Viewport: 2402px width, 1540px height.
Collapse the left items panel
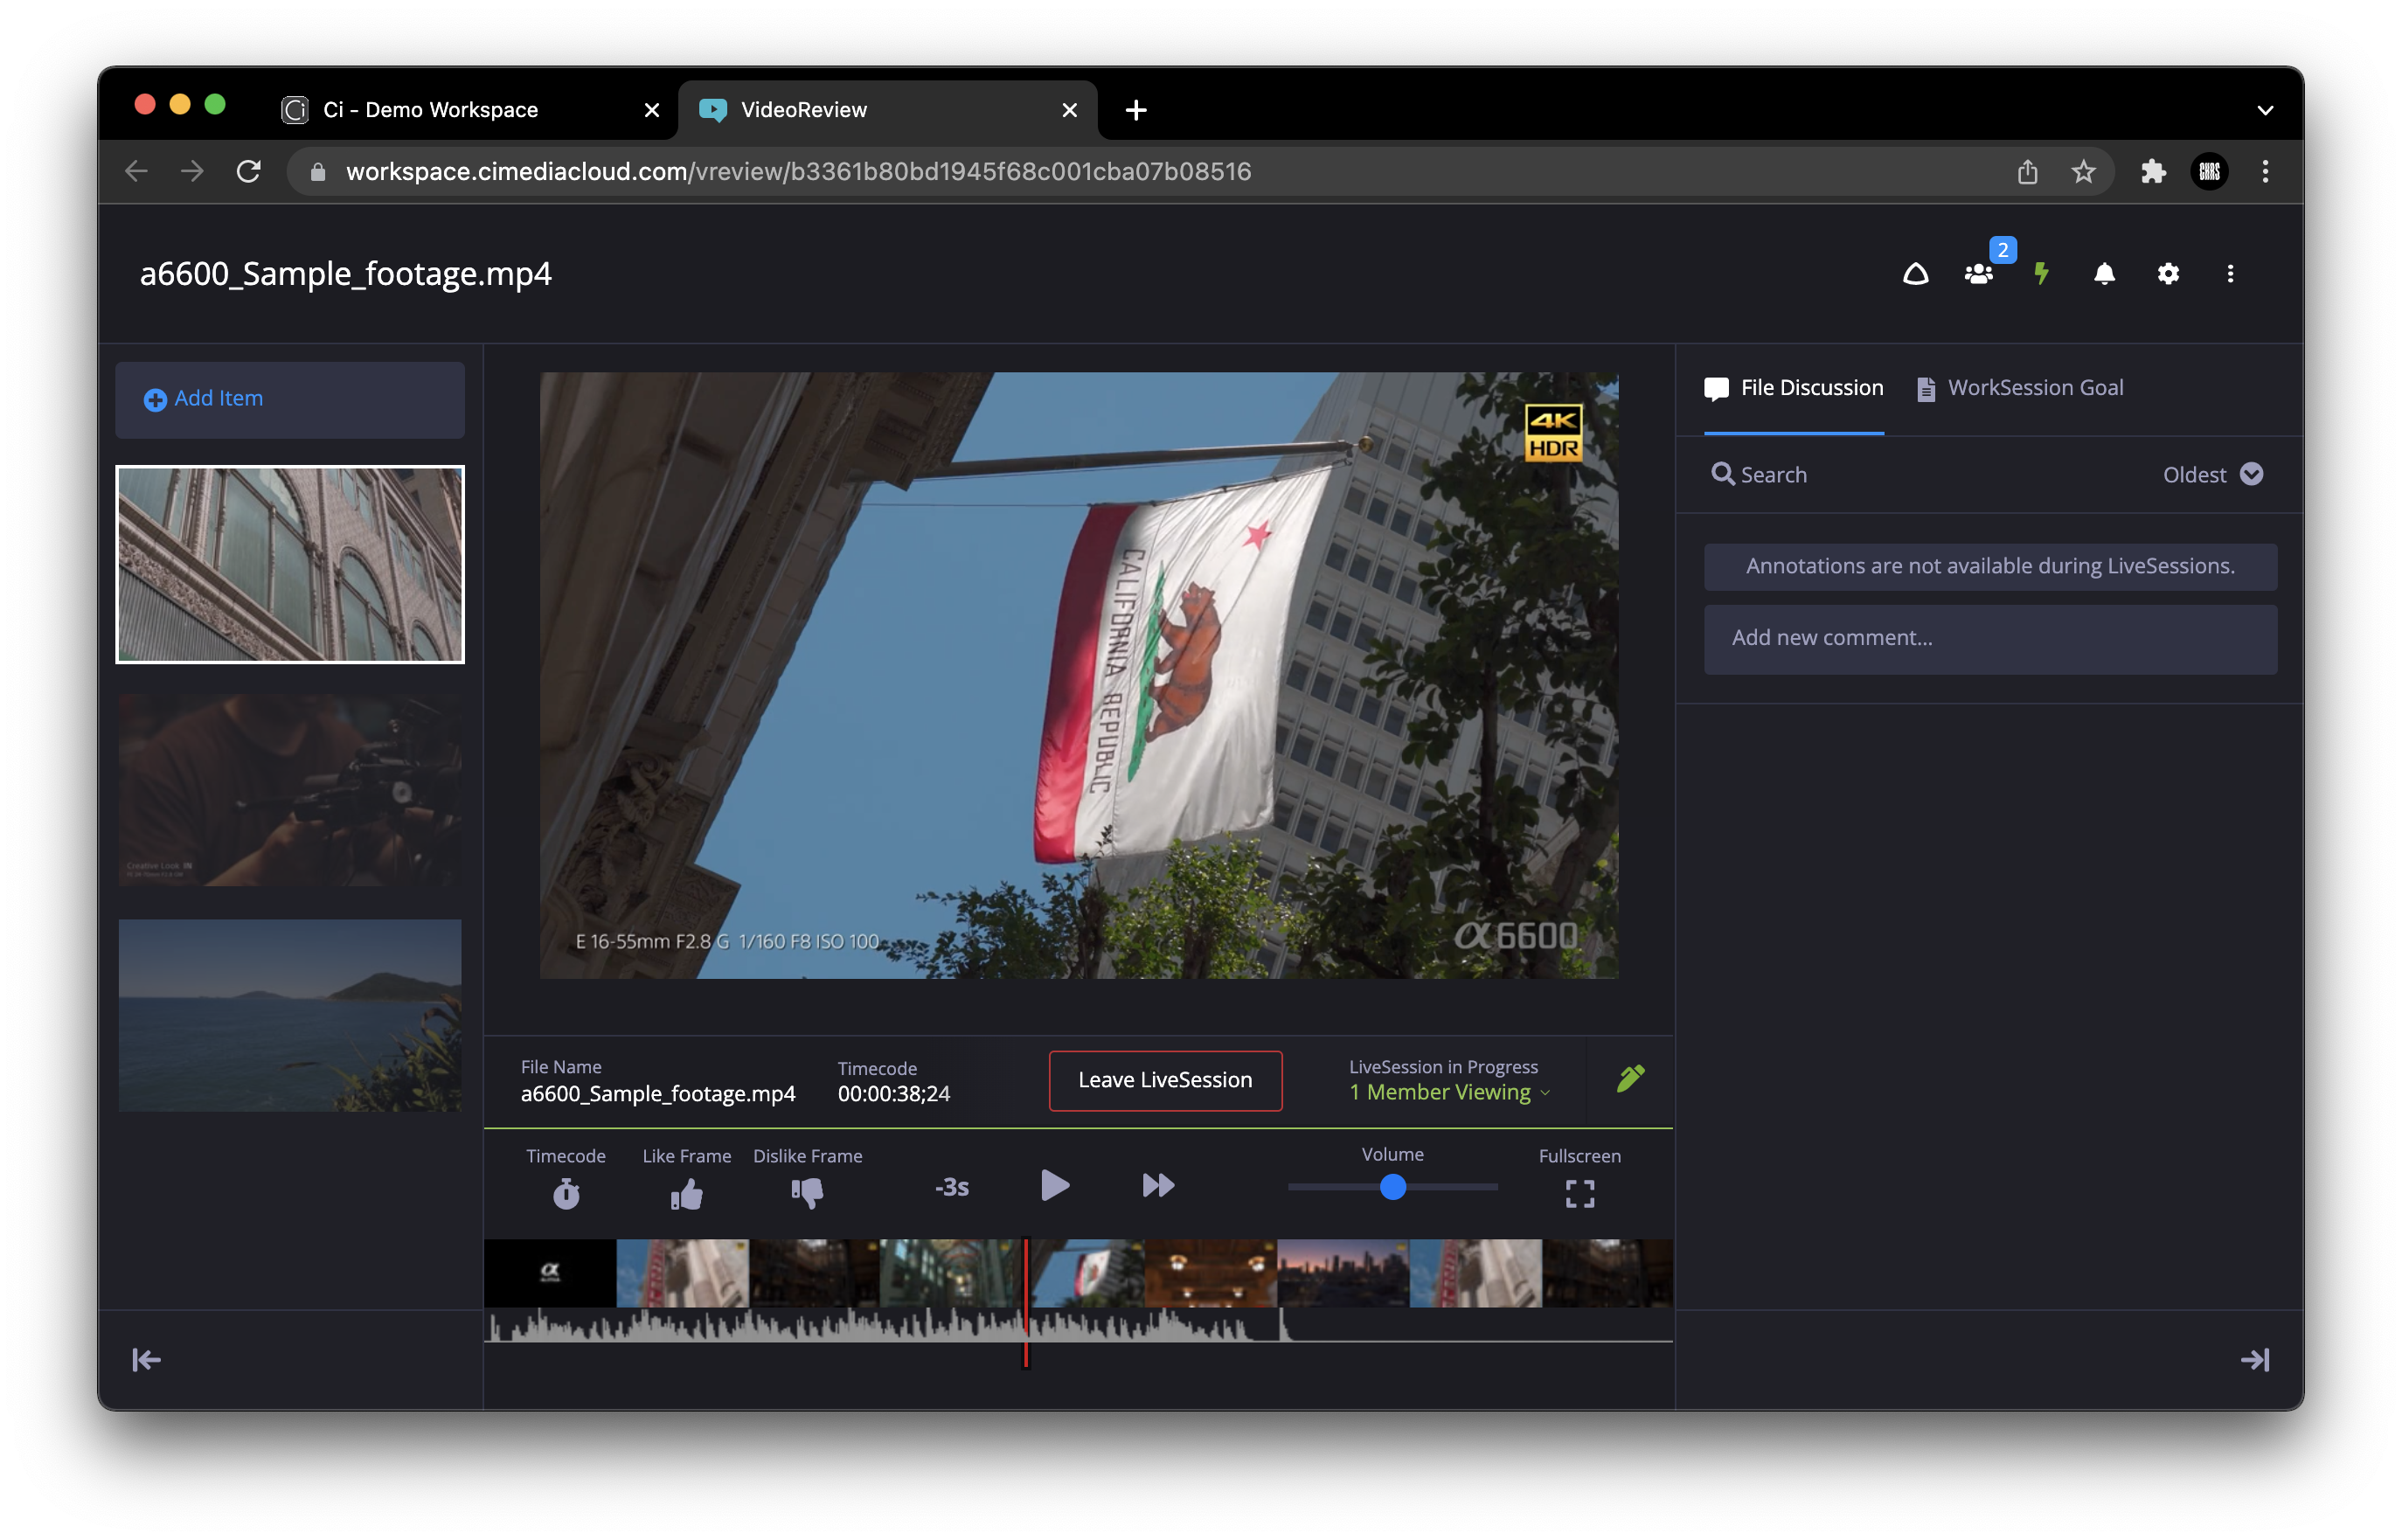pyautogui.click(x=146, y=1360)
